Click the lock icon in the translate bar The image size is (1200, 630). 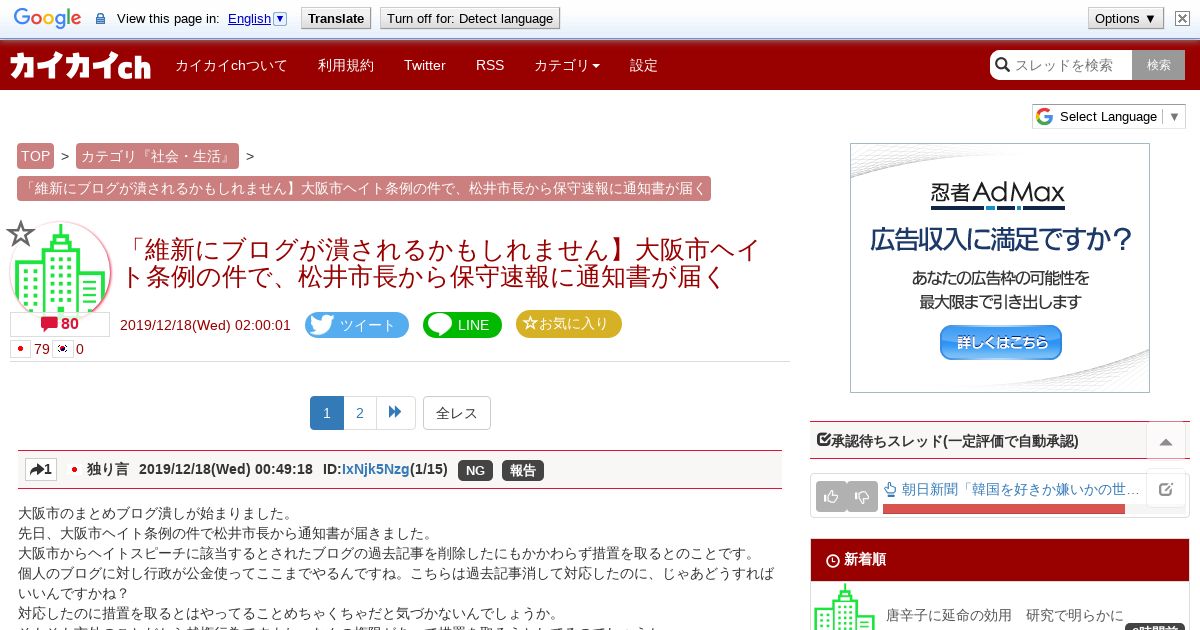100,19
